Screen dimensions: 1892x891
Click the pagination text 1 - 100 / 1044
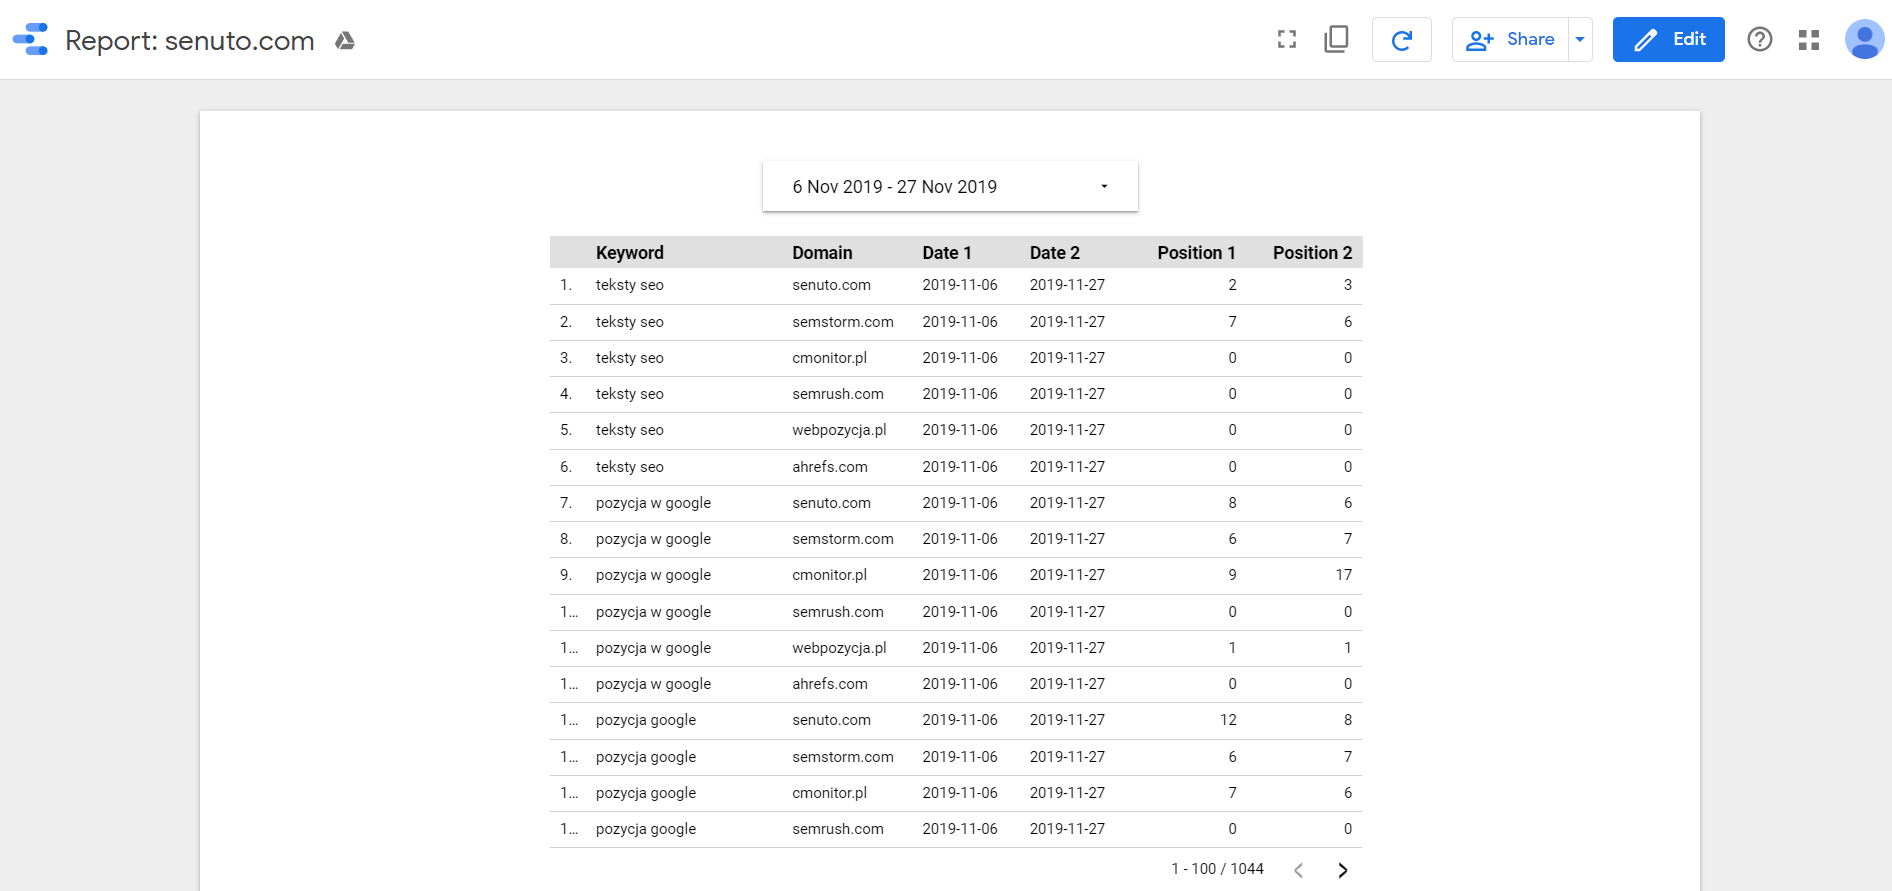click(x=1217, y=869)
